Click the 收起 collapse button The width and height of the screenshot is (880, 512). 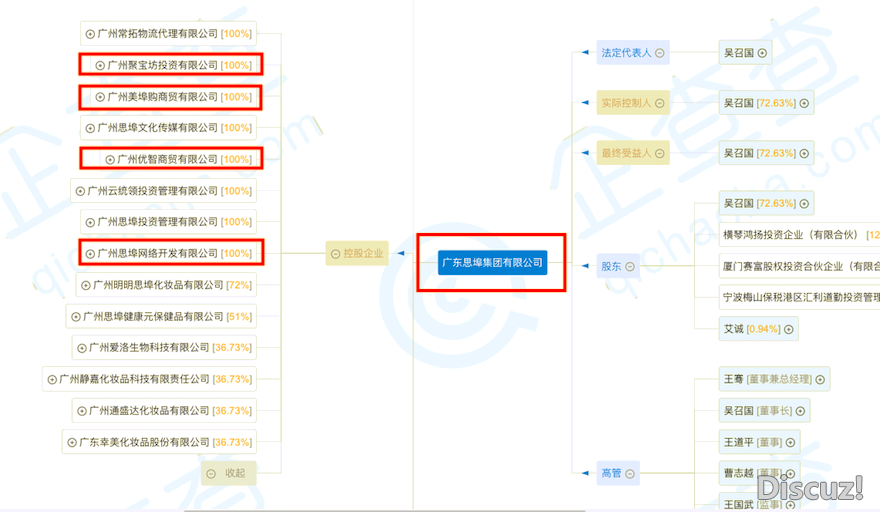point(229,473)
